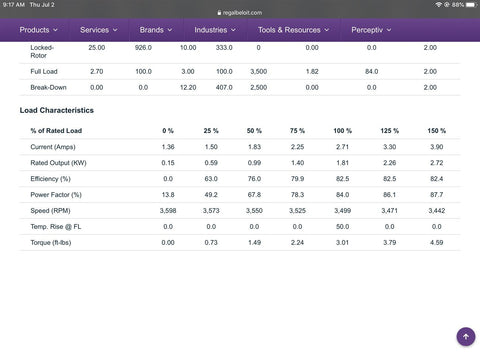The image size is (480, 360).
Task: Click the 100 % column header
Action: click(343, 131)
